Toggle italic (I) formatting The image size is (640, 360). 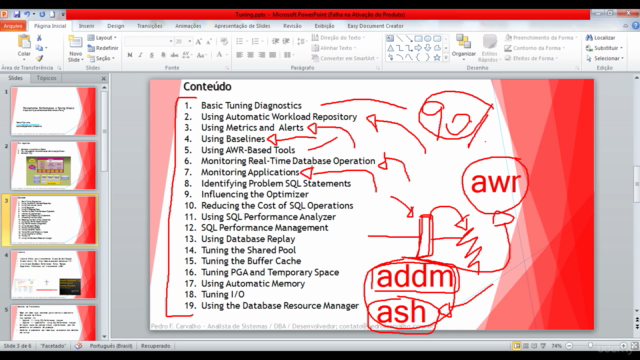click(140, 55)
